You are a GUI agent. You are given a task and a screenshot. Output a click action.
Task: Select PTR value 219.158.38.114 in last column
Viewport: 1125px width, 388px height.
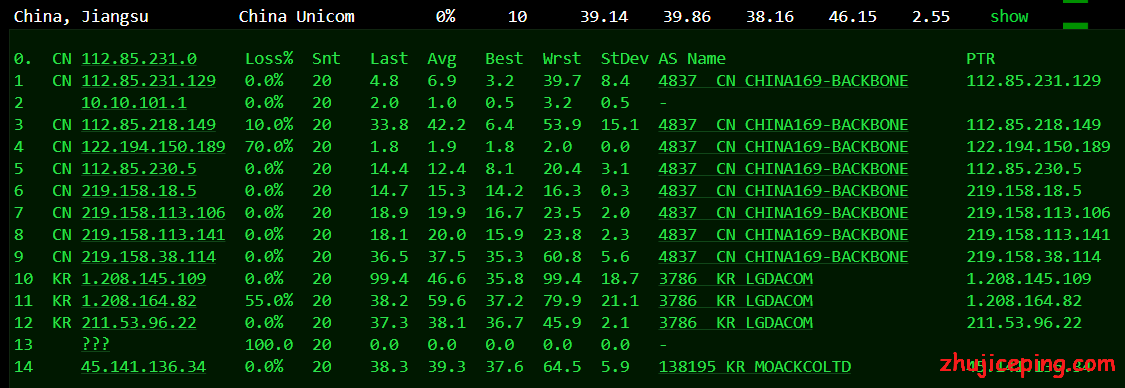(1033, 257)
